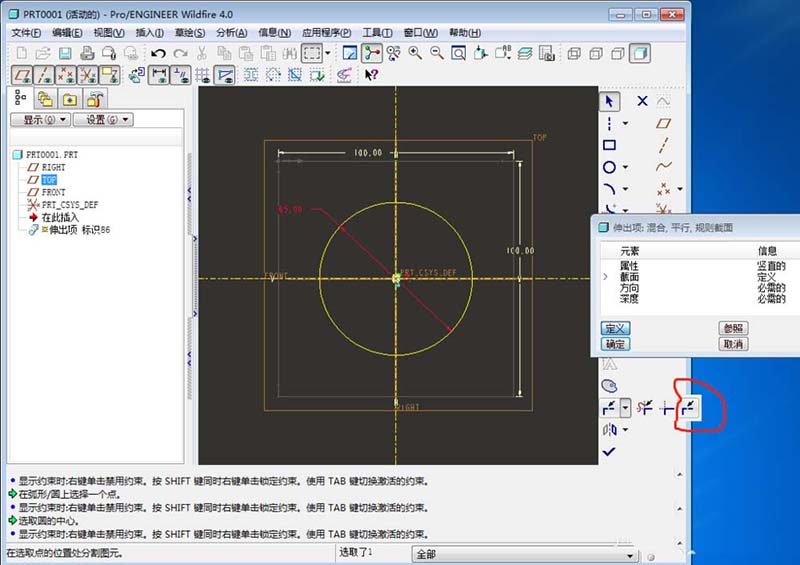Click the sketch palette oval icon
Viewport: 800px width, 565px height.
coord(609,386)
